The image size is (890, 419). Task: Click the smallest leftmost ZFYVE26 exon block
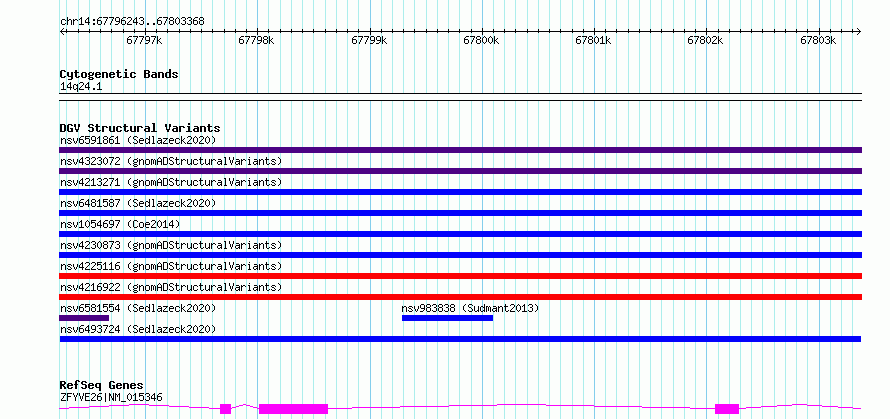pos(225,408)
